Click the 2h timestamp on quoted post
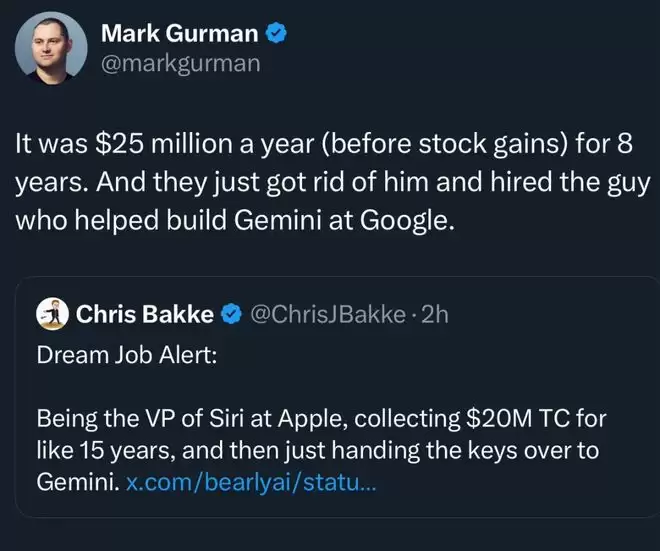The height and width of the screenshot is (551, 660). pyautogui.click(x=435, y=315)
